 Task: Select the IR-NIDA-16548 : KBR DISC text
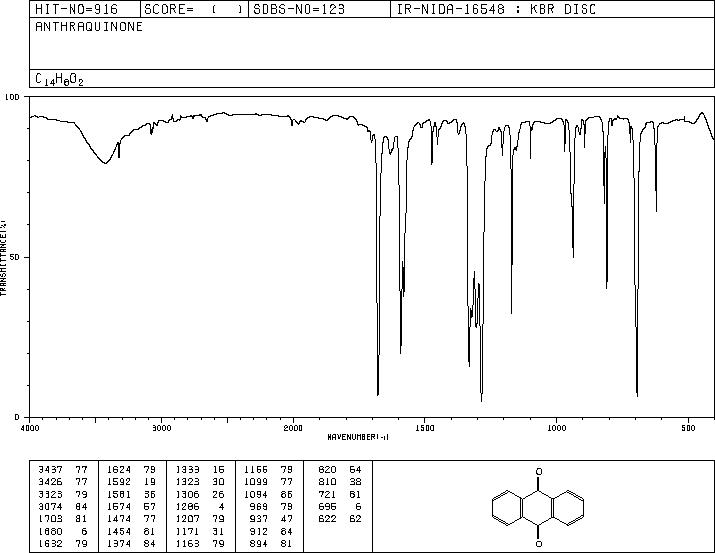496,9
